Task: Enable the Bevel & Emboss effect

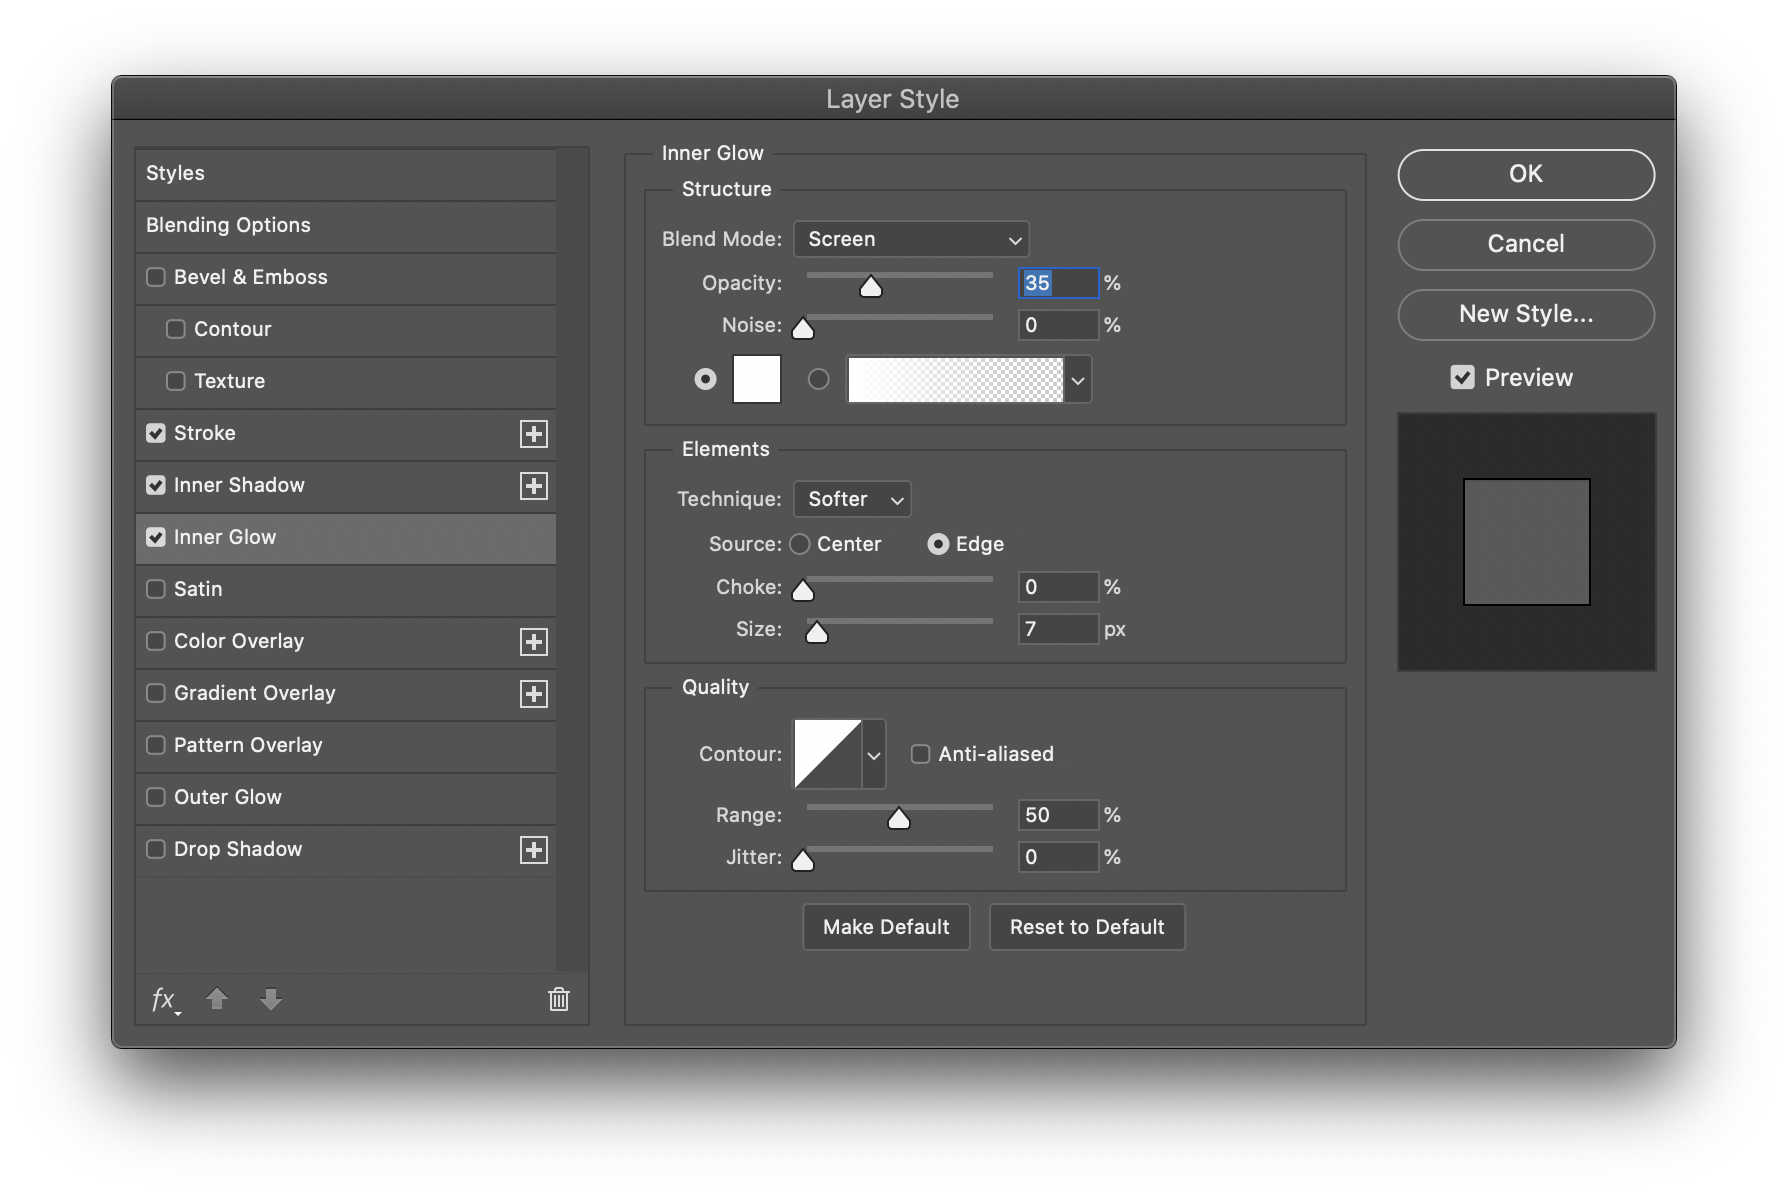Action: pos(156,277)
